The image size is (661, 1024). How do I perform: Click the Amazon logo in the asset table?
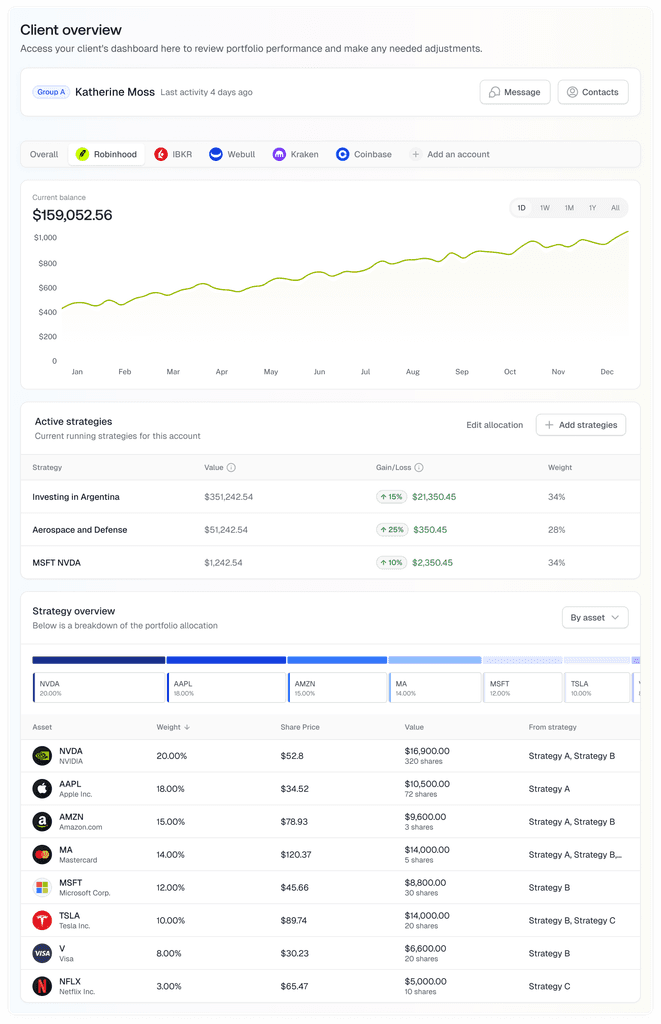[42, 822]
